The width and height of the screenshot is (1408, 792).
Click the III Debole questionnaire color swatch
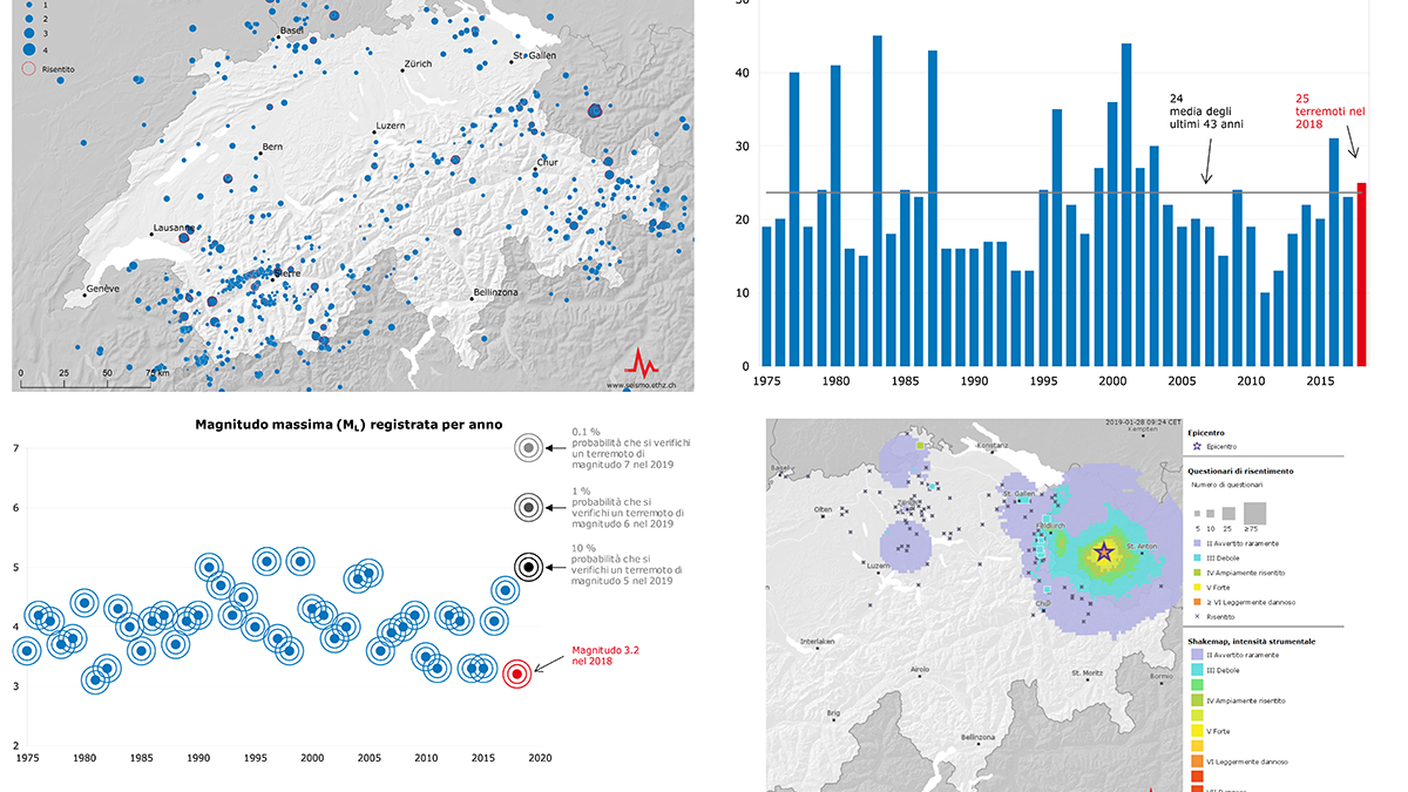pyautogui.click(x=1196, y=557)
